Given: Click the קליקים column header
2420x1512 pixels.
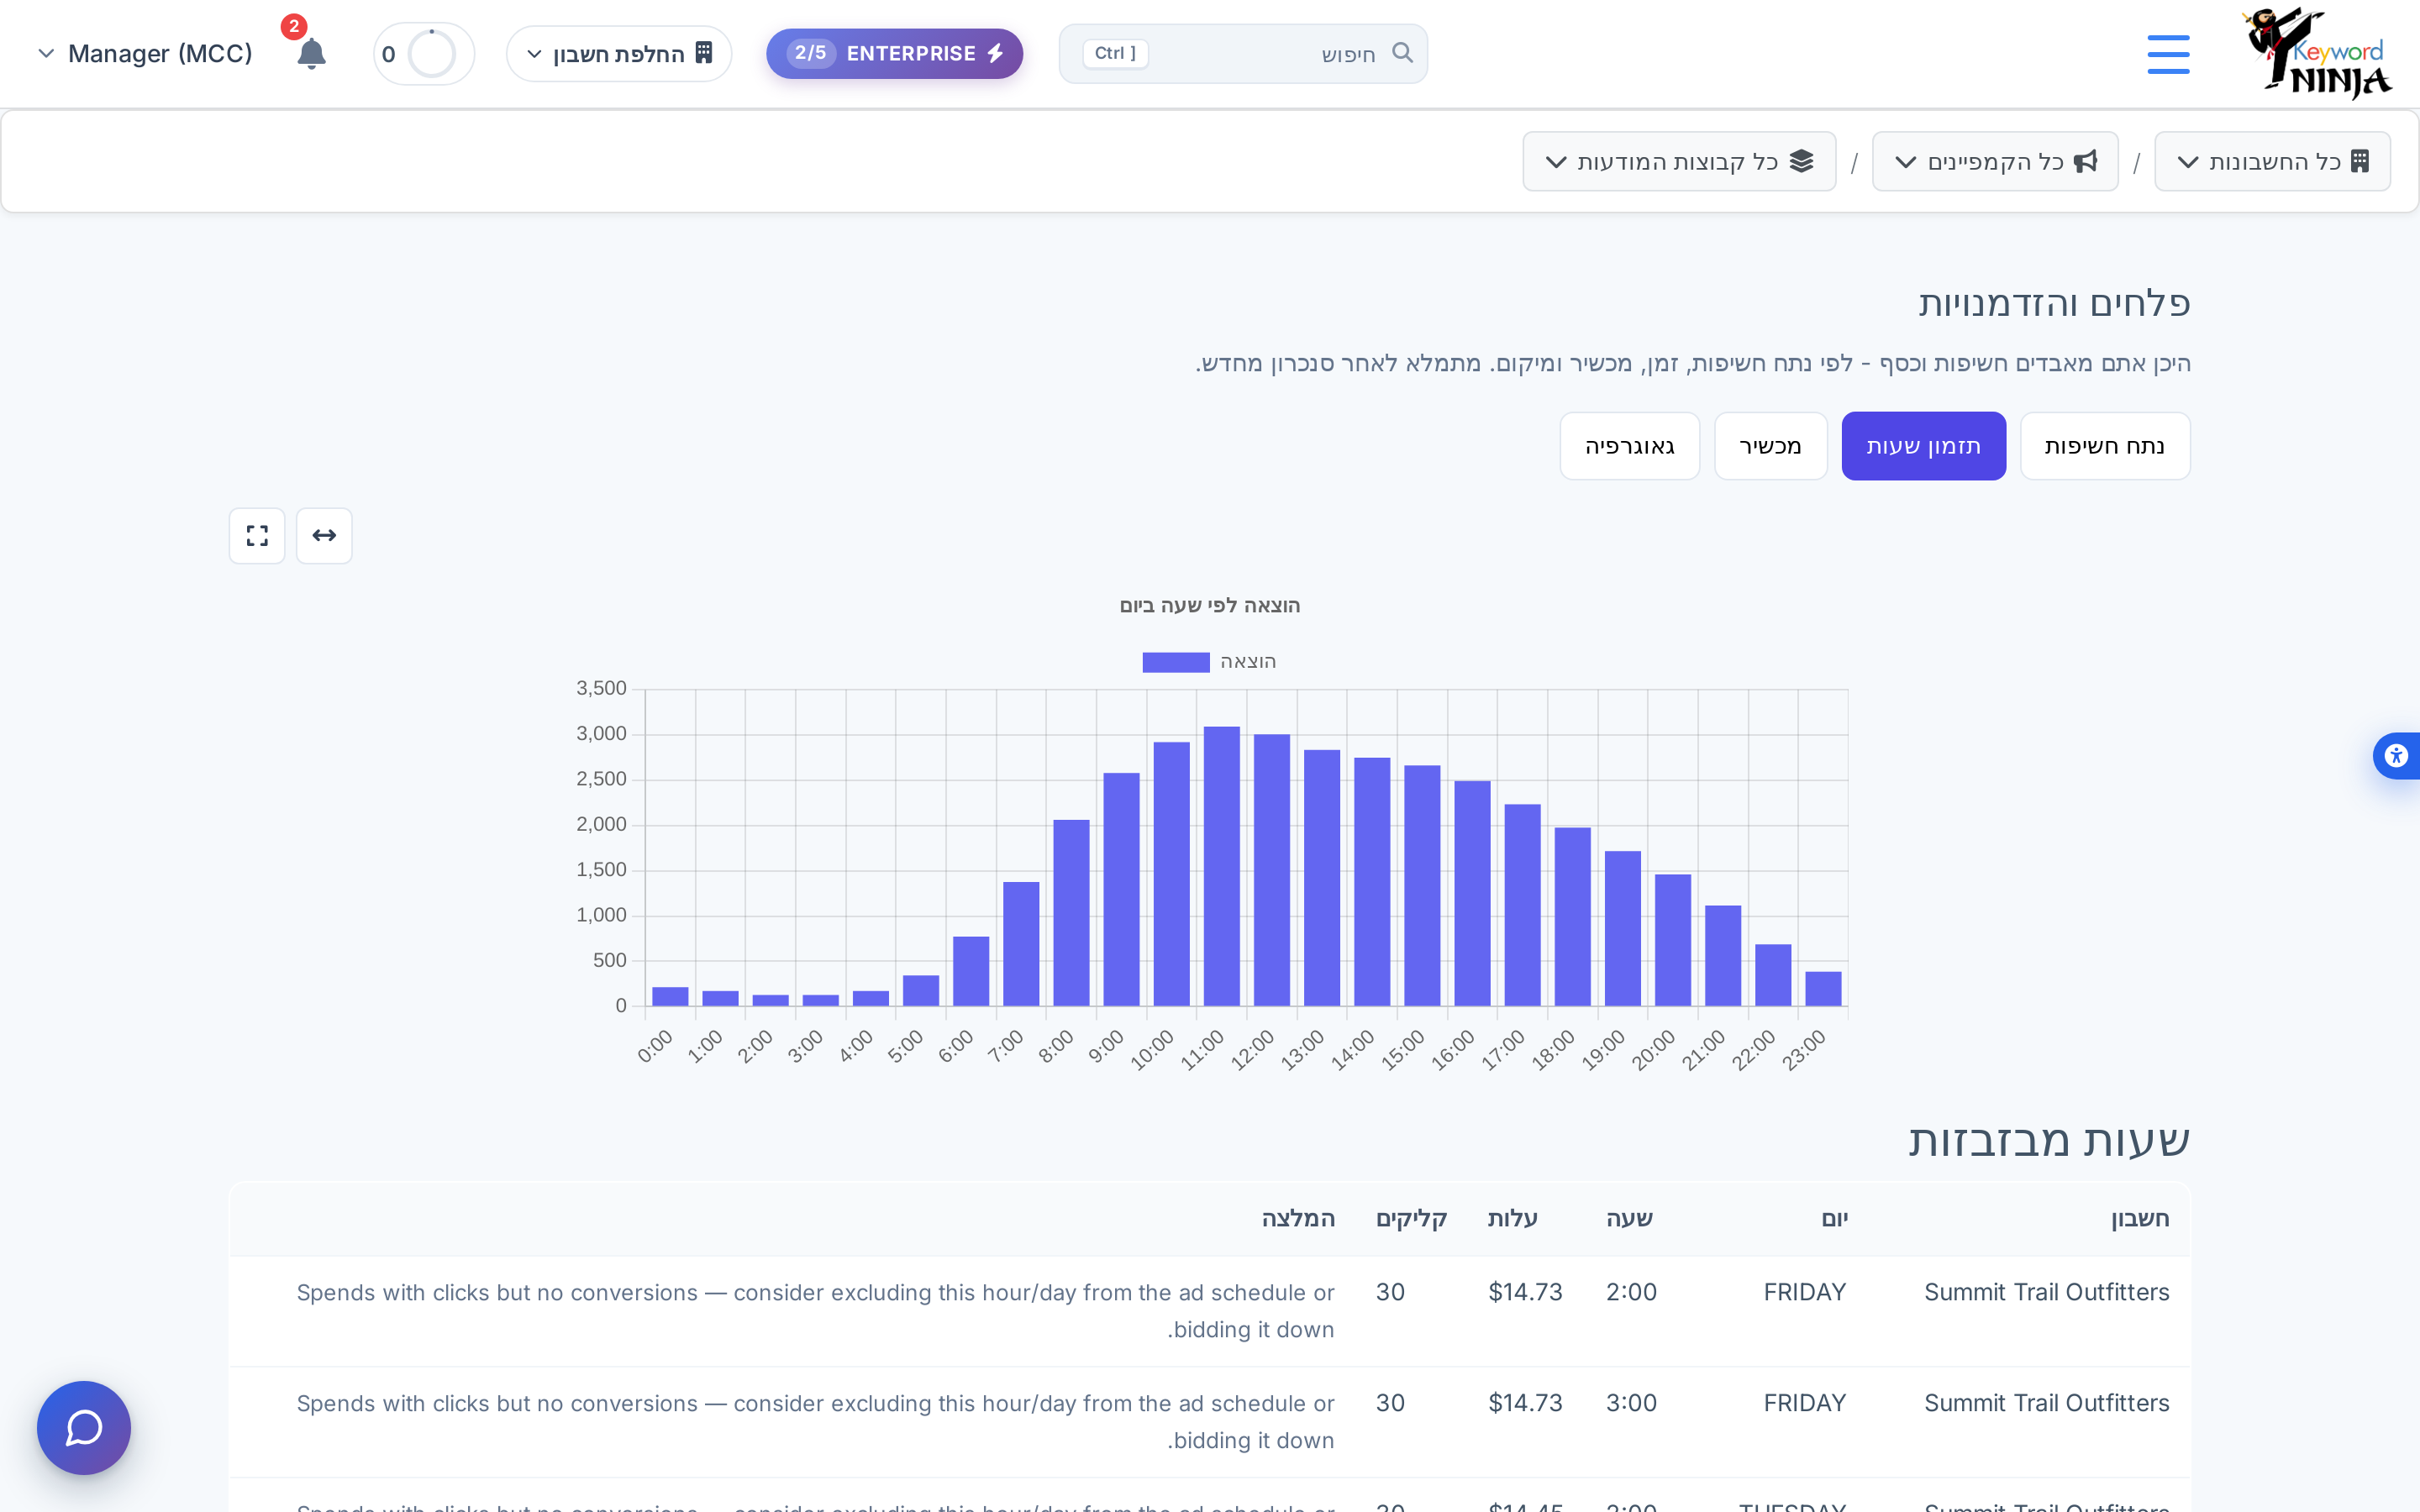Looking at the screenshot, I should coord(1412,1219).
